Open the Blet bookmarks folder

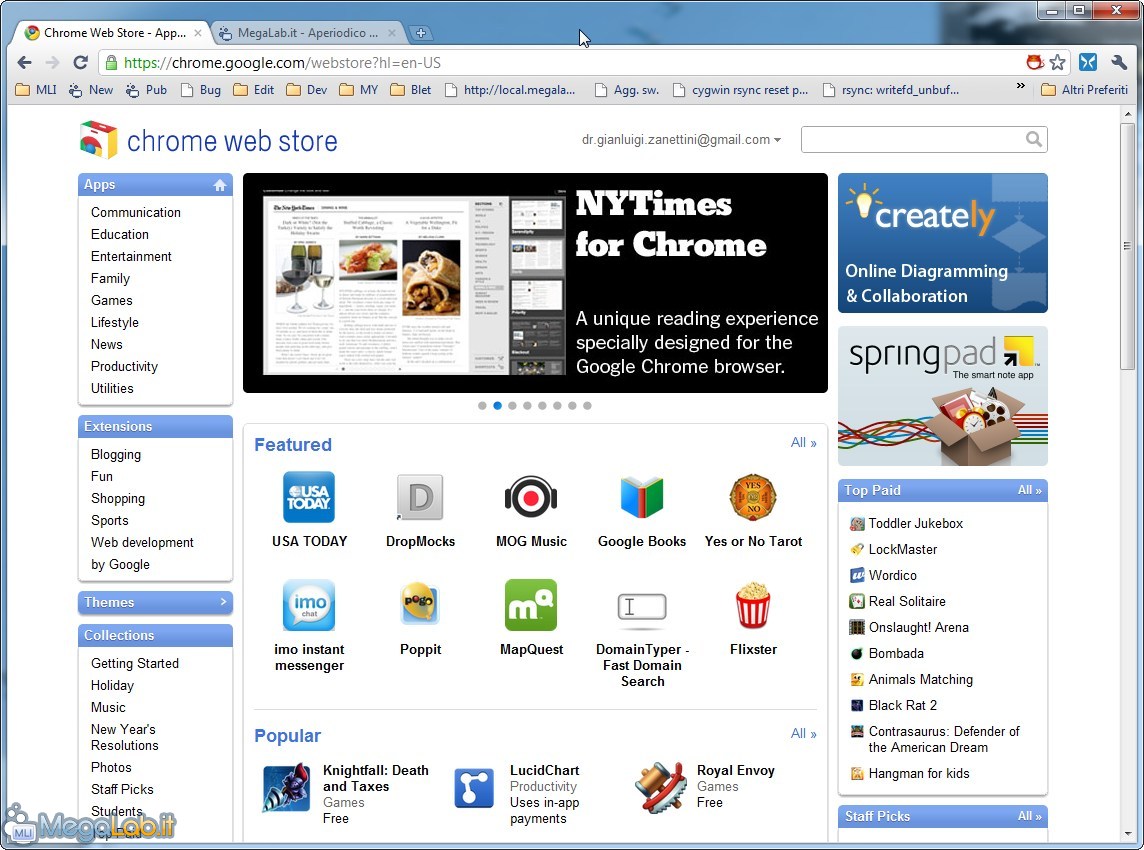point(411,90)
